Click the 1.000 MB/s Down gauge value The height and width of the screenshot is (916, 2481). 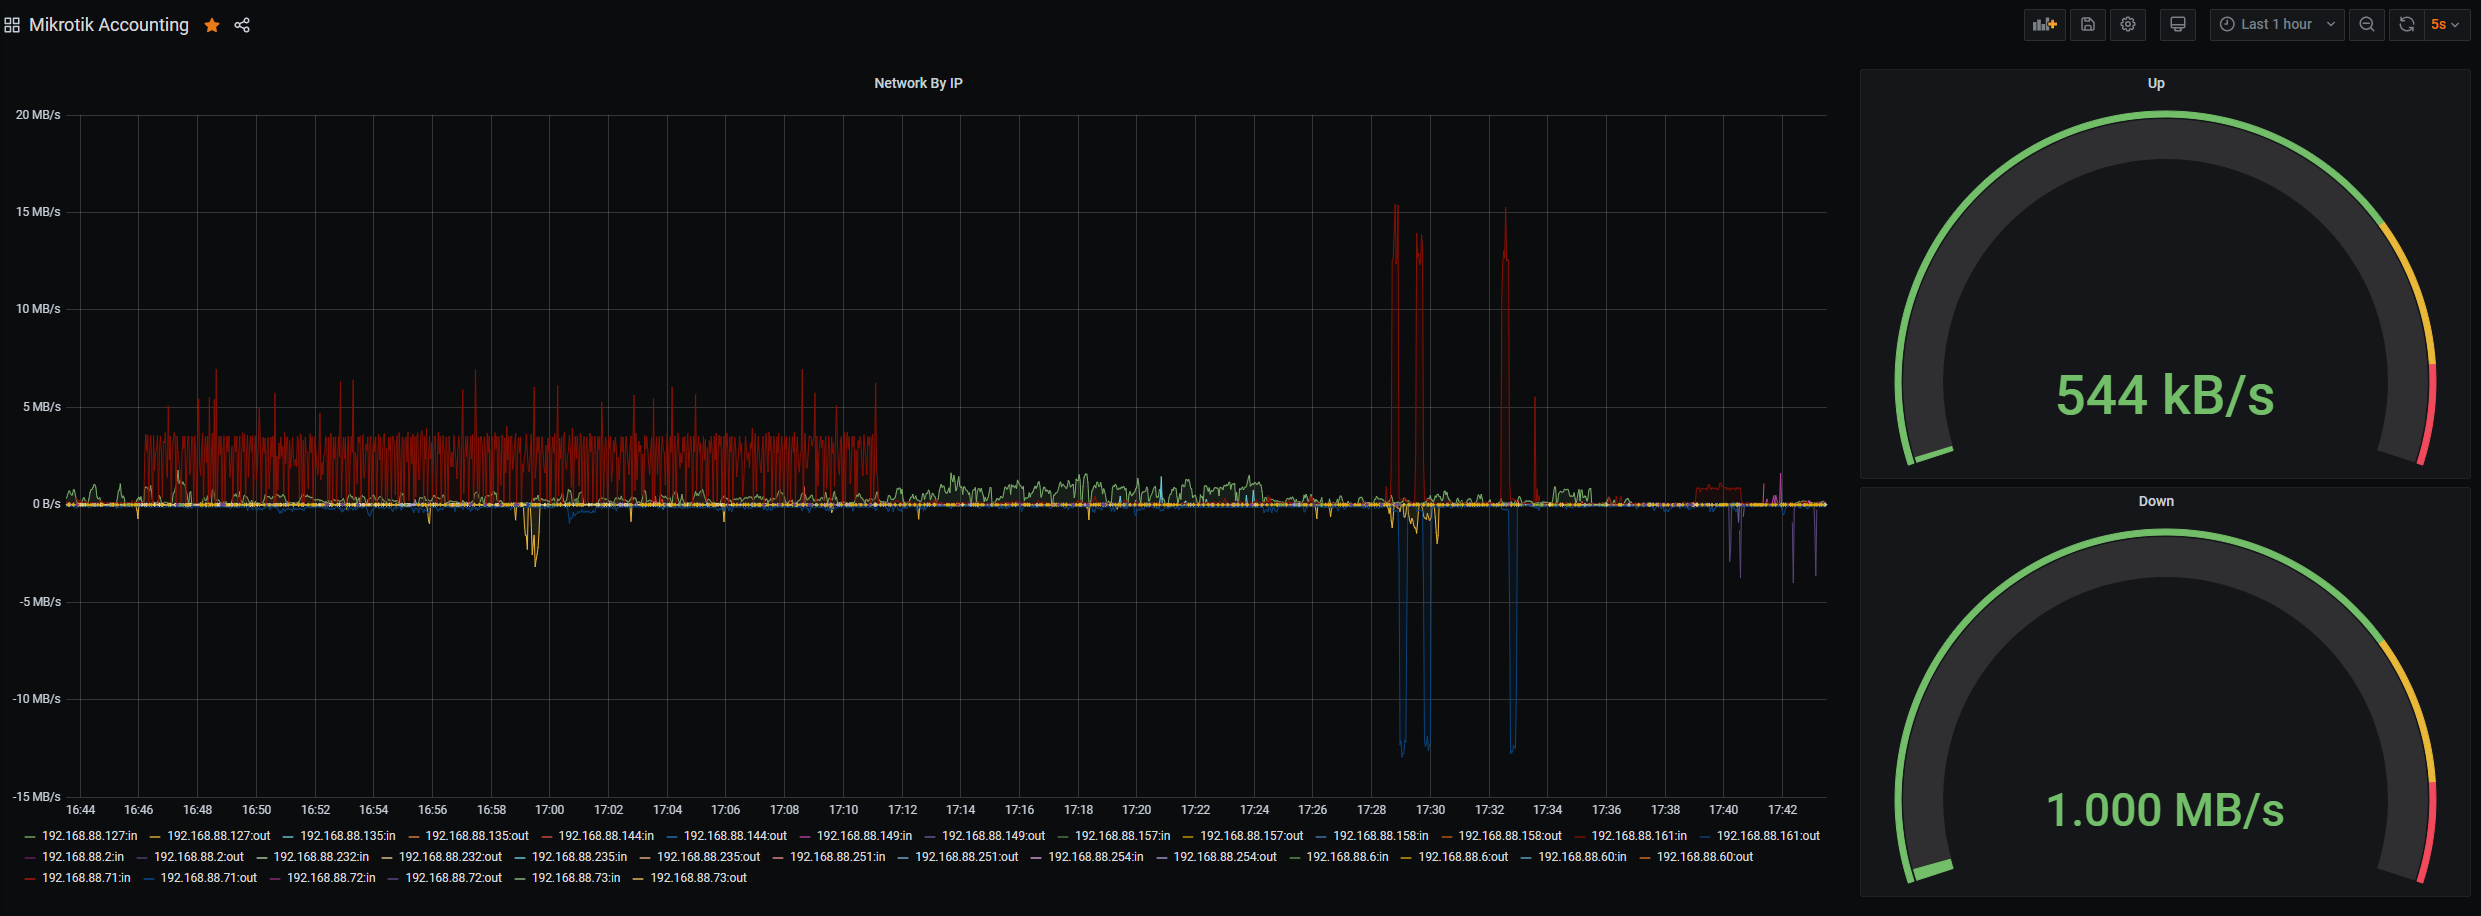2165,810
